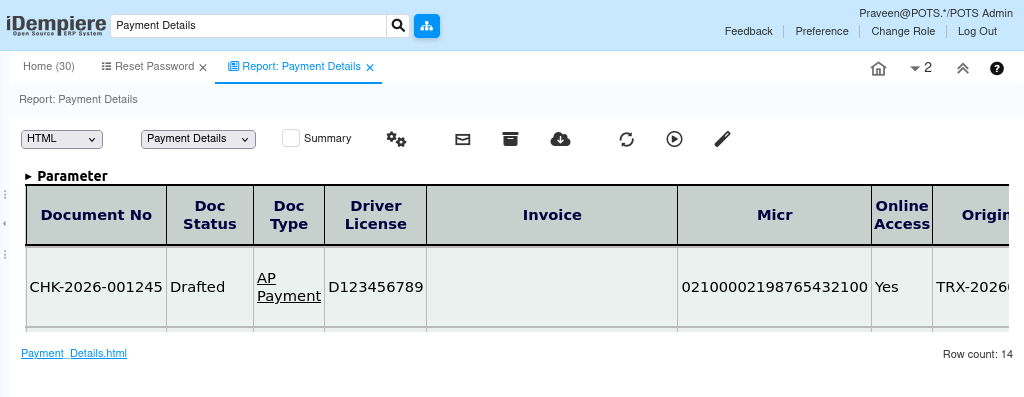
Task: Click the Row count: 14 text
Action: [x=978, y=355]
